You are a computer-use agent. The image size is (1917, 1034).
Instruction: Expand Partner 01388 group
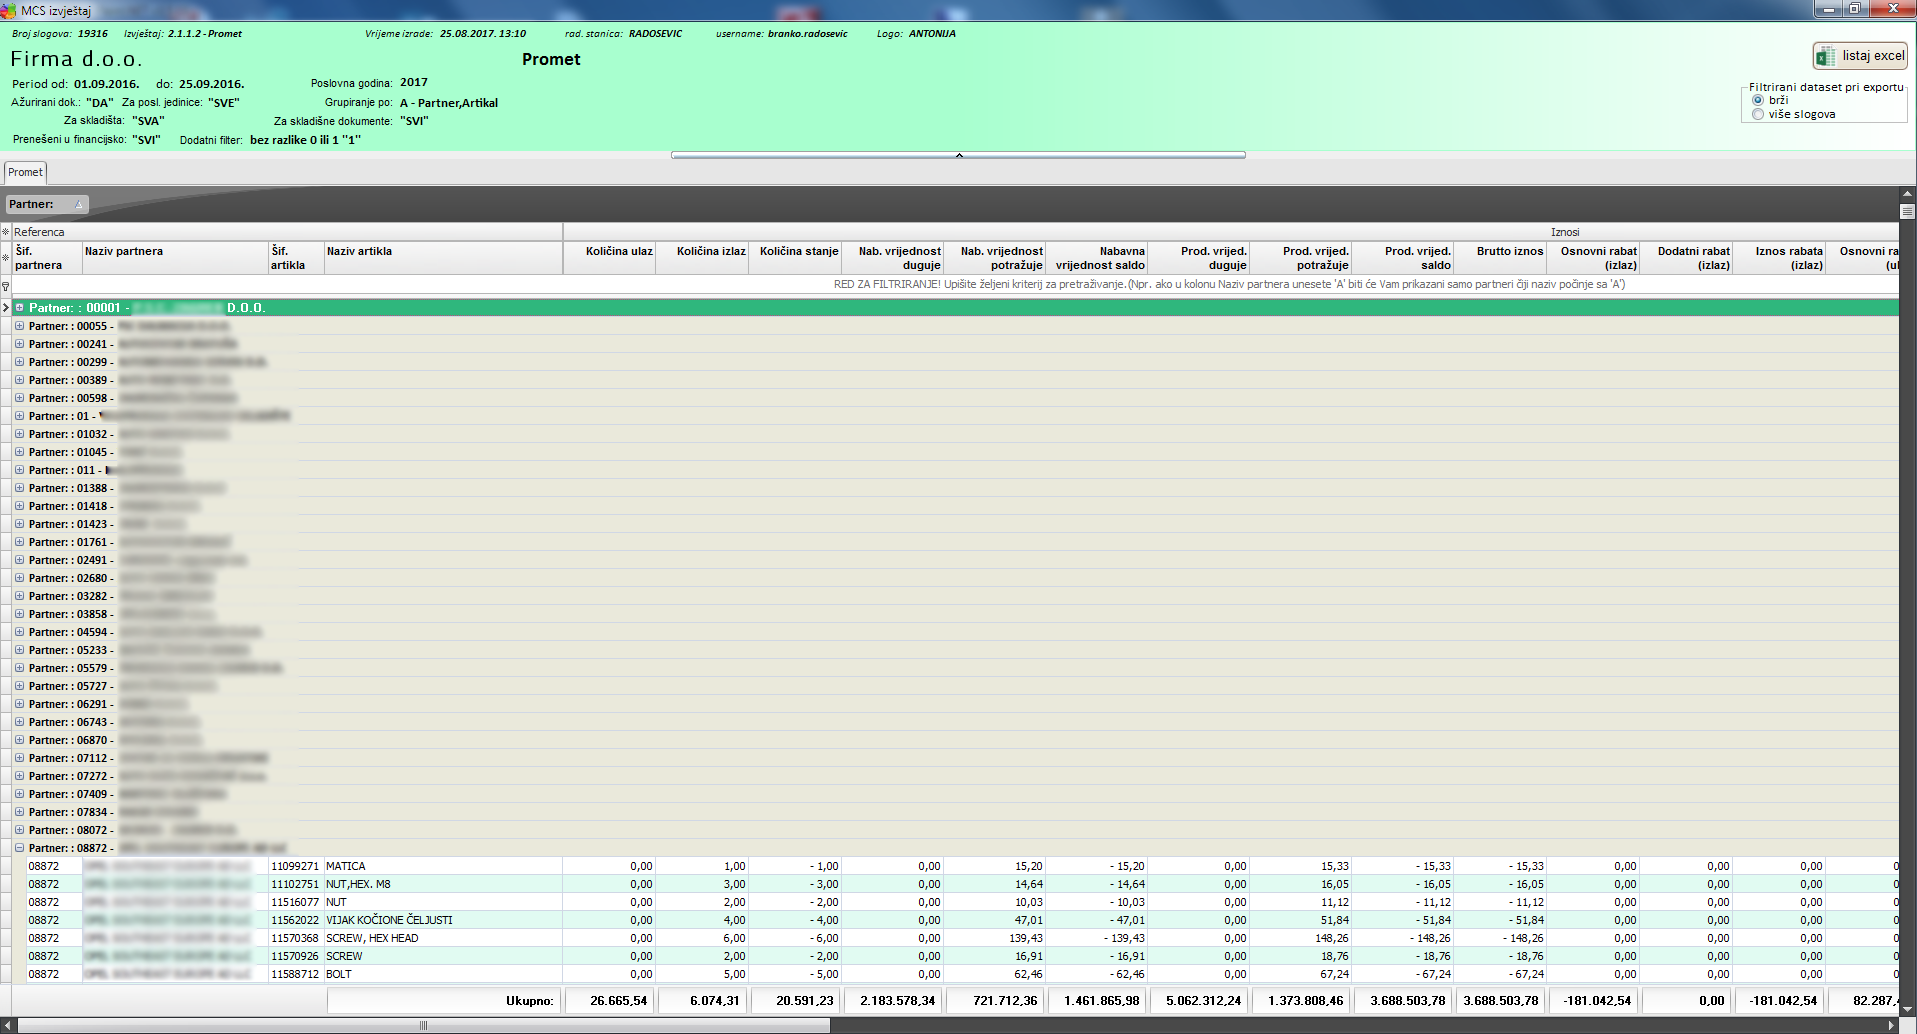point(19,488)
